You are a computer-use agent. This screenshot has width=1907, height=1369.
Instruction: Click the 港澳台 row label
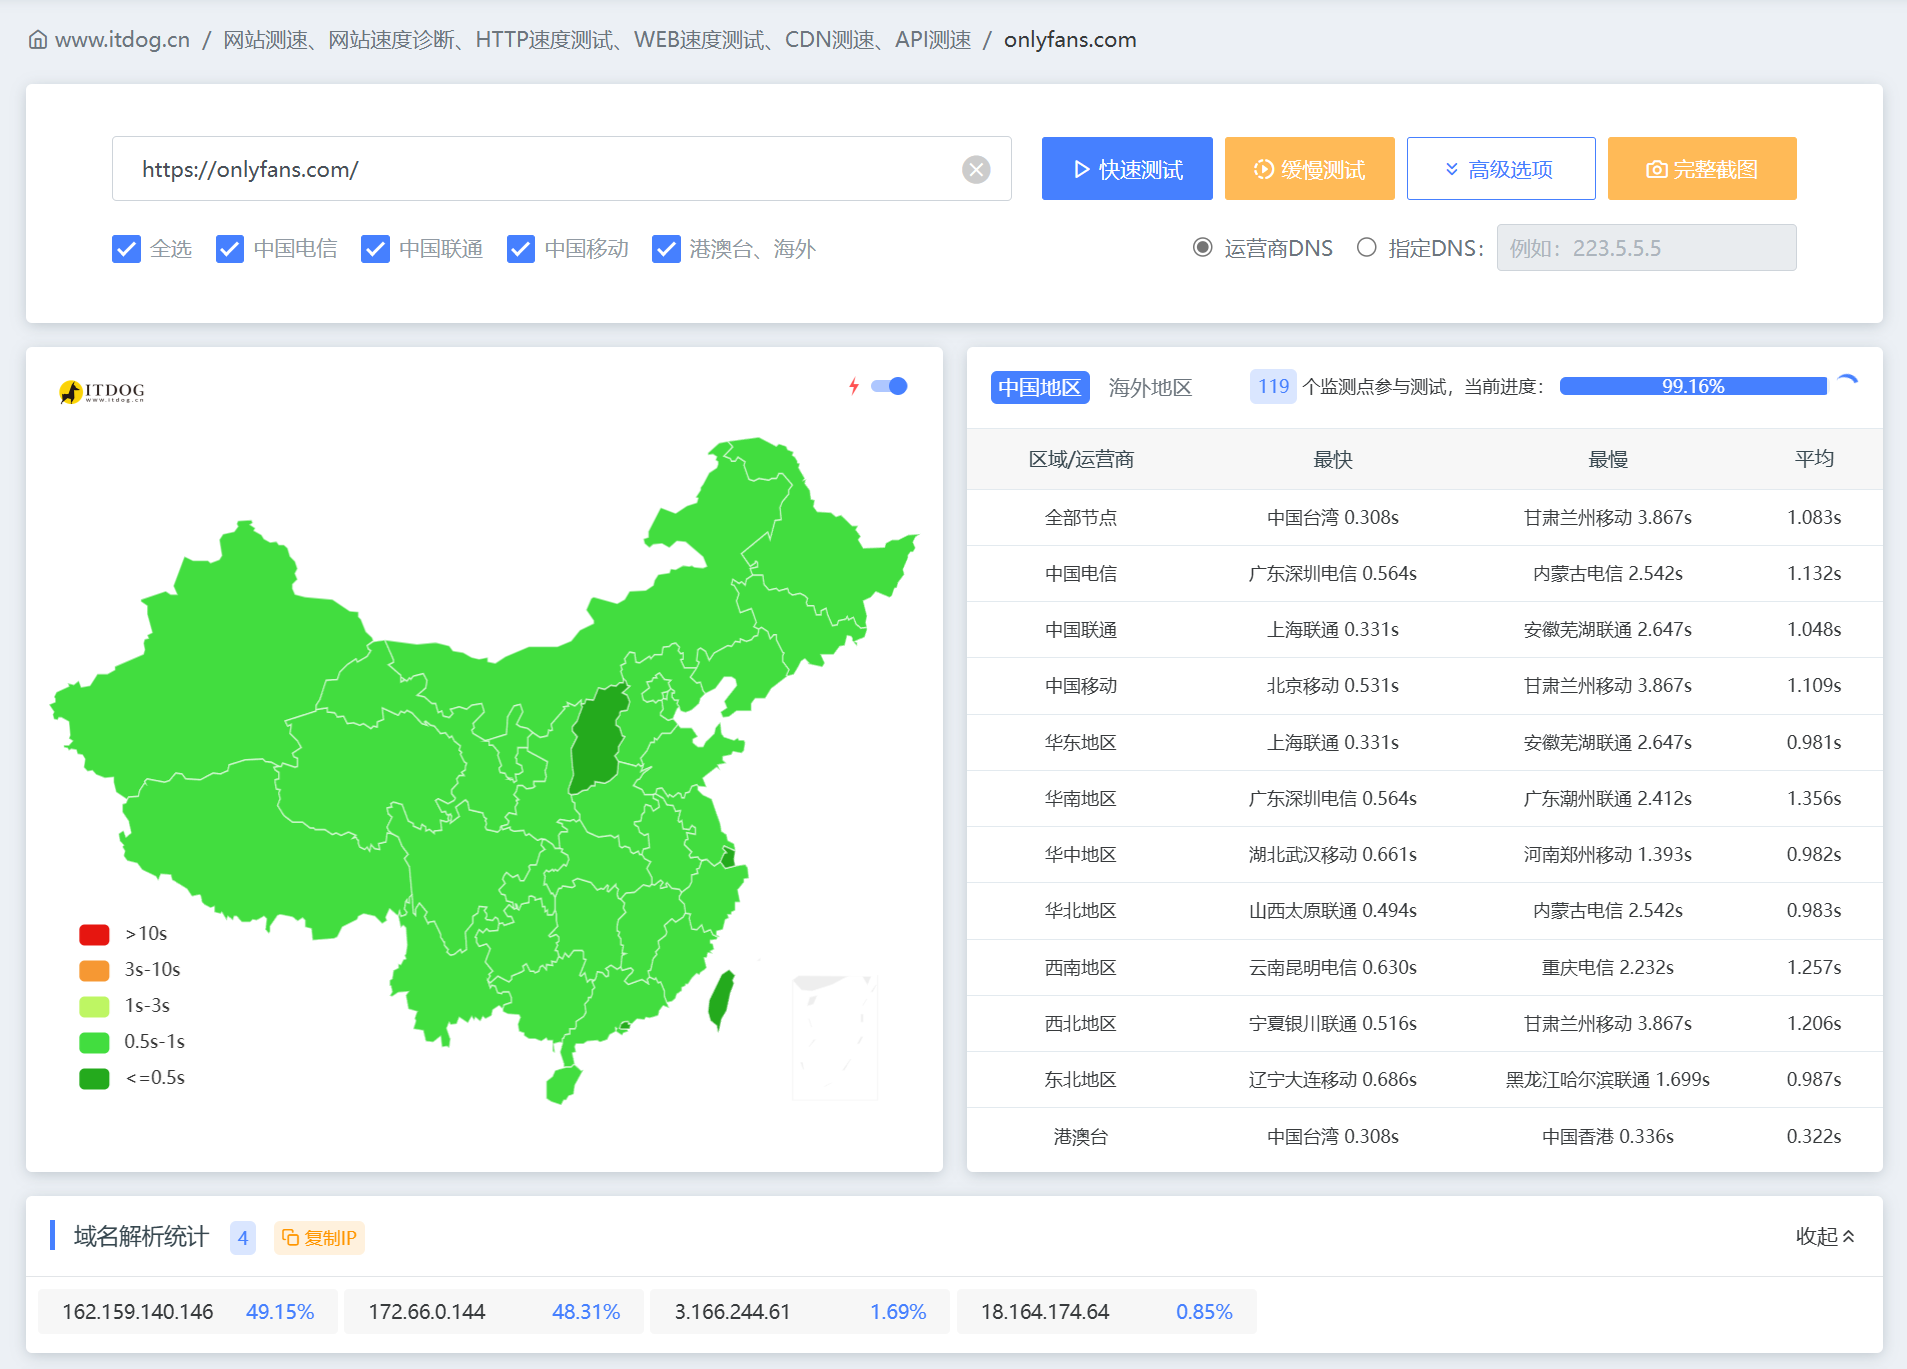point(1081,1137)
